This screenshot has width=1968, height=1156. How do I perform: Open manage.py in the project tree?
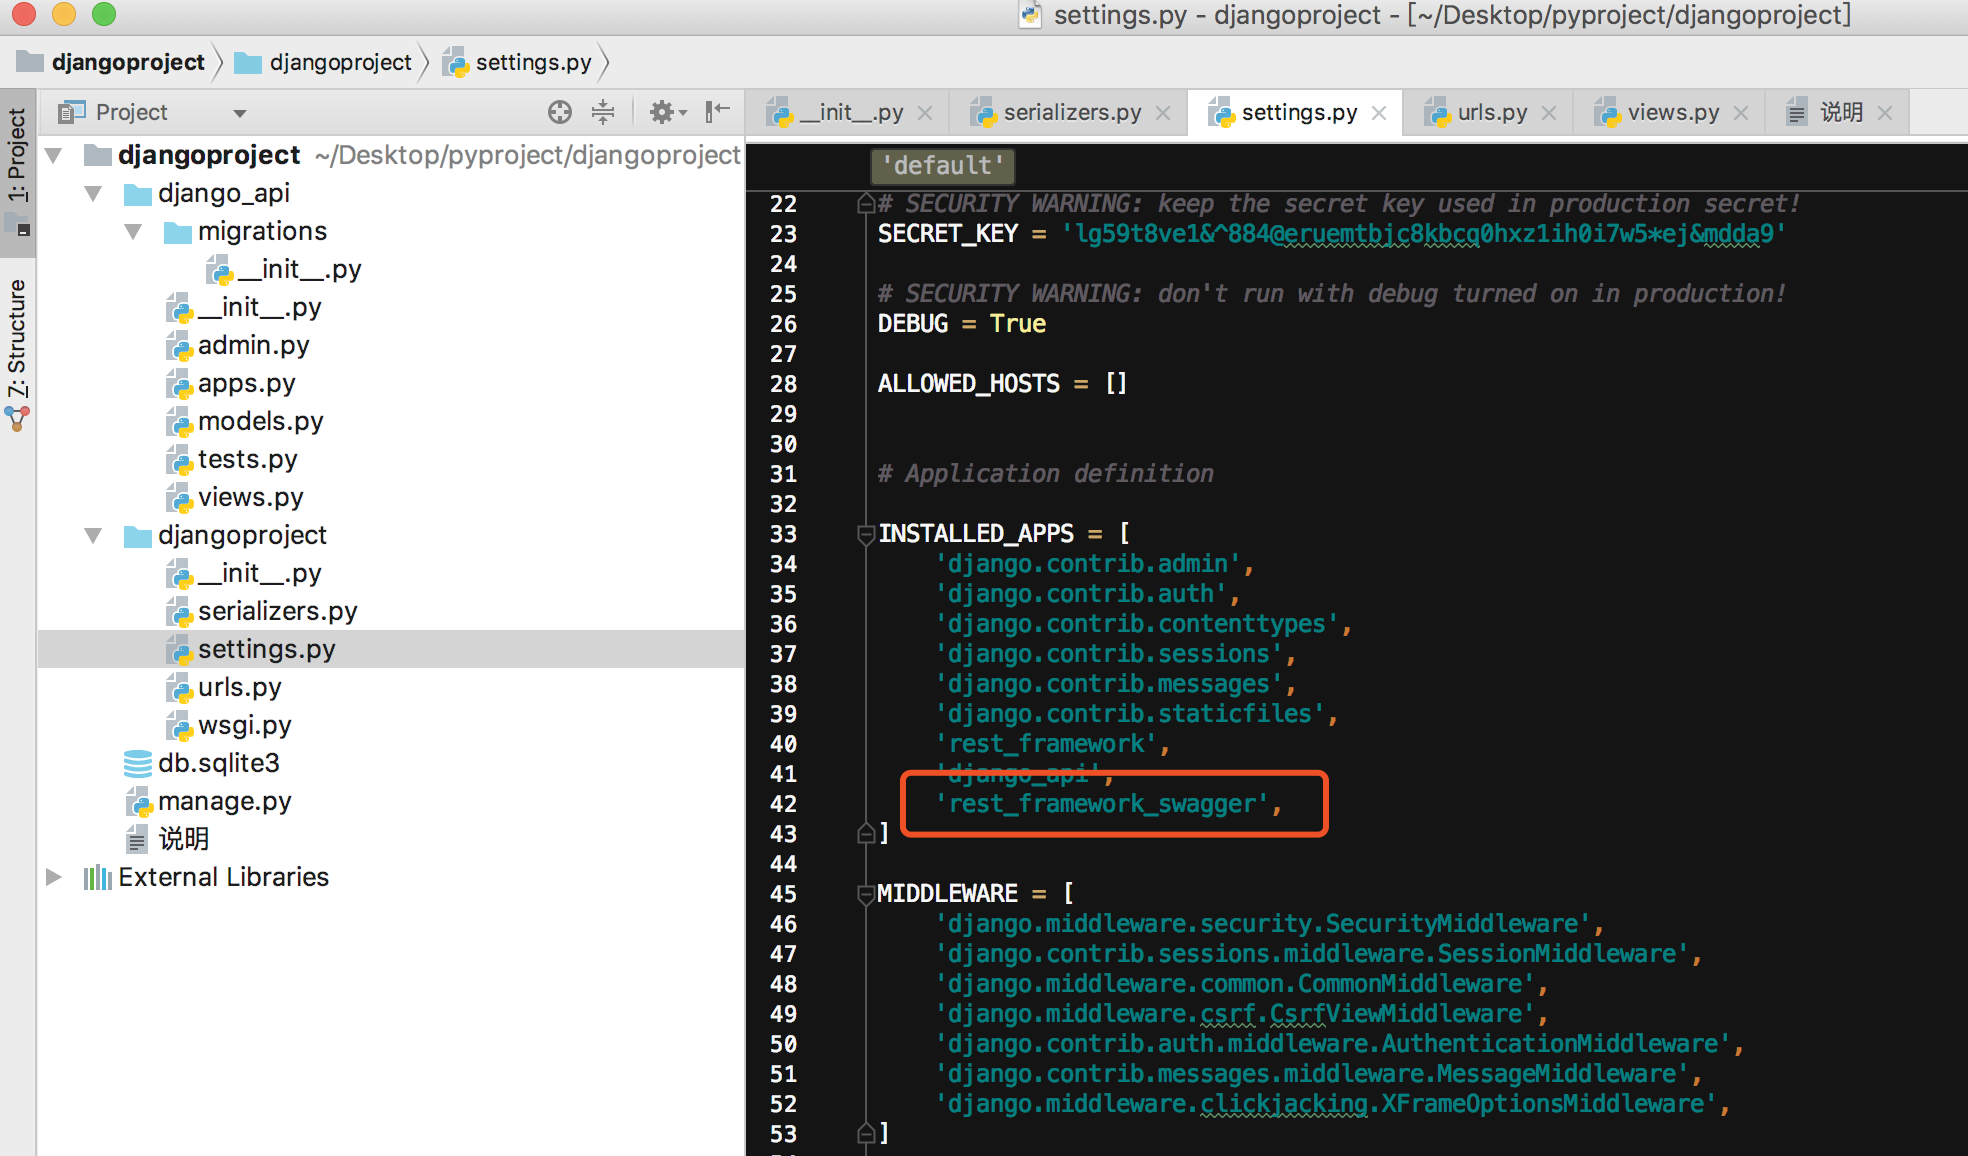pyautogui.click(x=224, y=801)
